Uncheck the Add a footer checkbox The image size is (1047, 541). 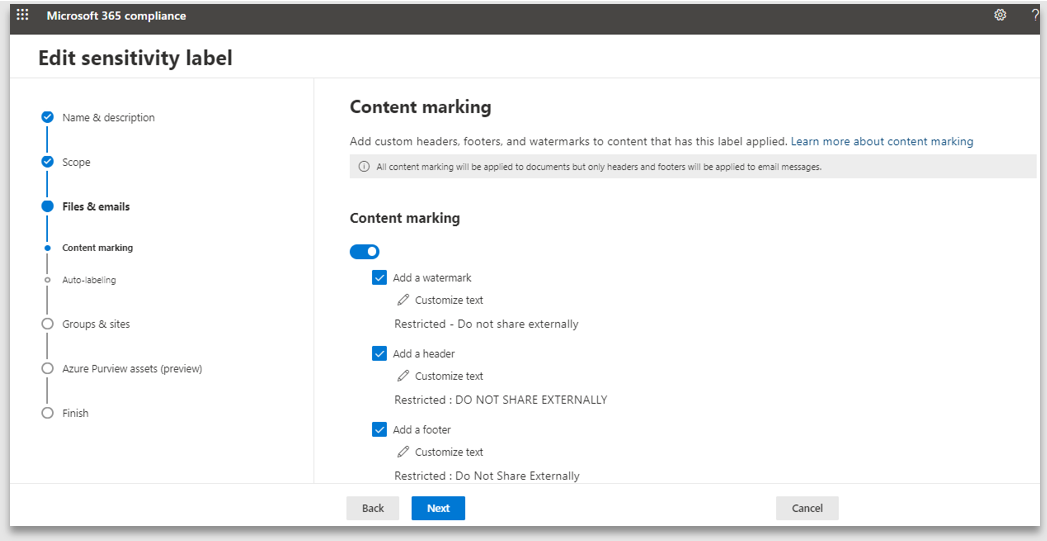[379, 430]
